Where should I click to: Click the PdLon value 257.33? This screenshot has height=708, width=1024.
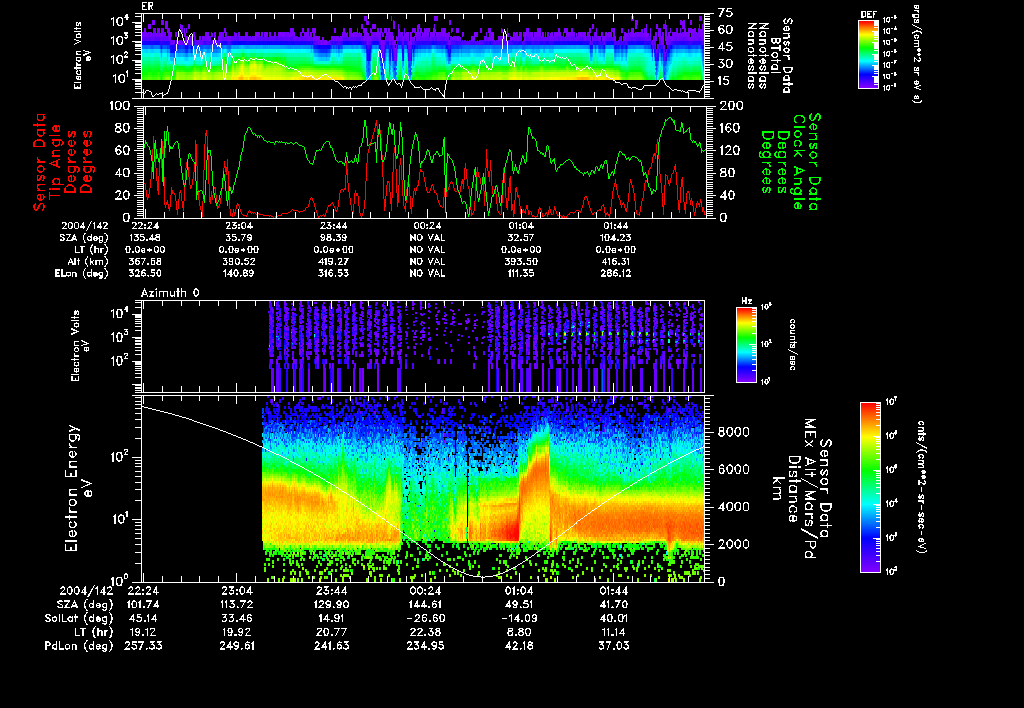pos(144,646)
